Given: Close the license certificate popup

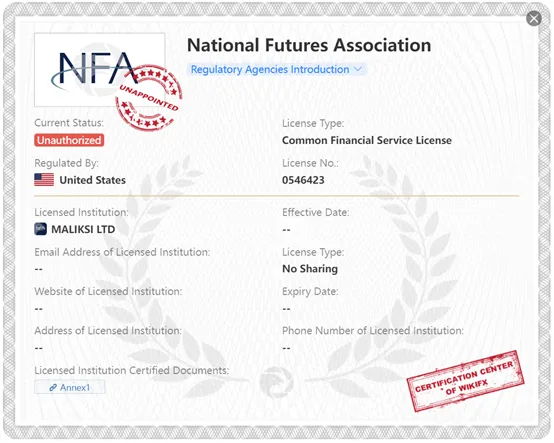Looking at the screenshot, I should coord(534,18).
